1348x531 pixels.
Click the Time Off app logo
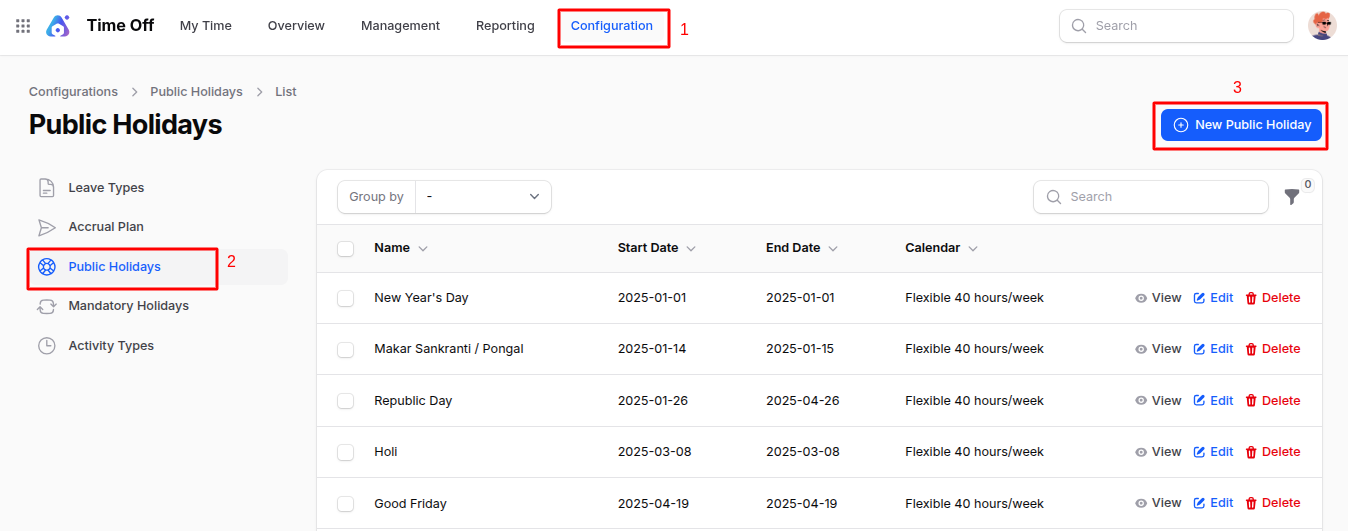58,26
